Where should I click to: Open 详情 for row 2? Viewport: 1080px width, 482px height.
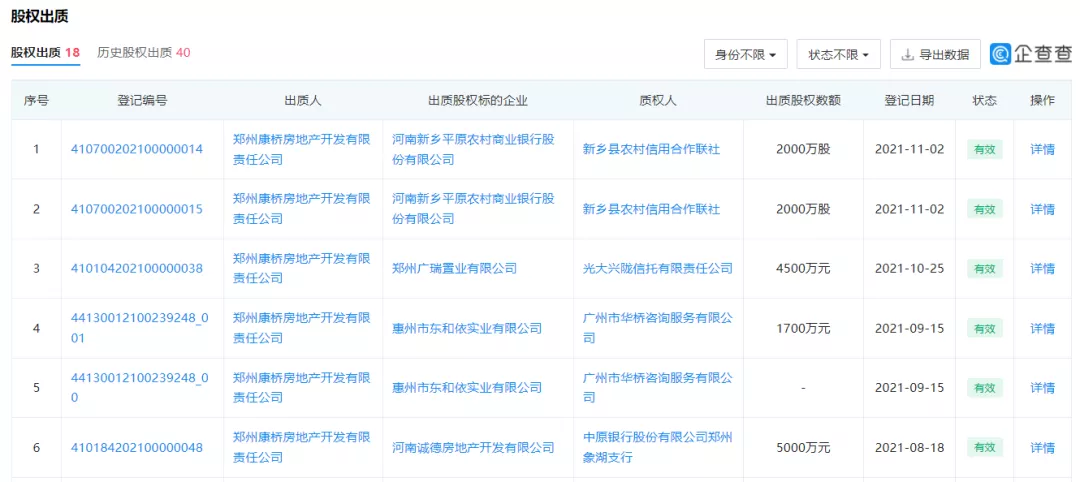(x=1042, y=209)
